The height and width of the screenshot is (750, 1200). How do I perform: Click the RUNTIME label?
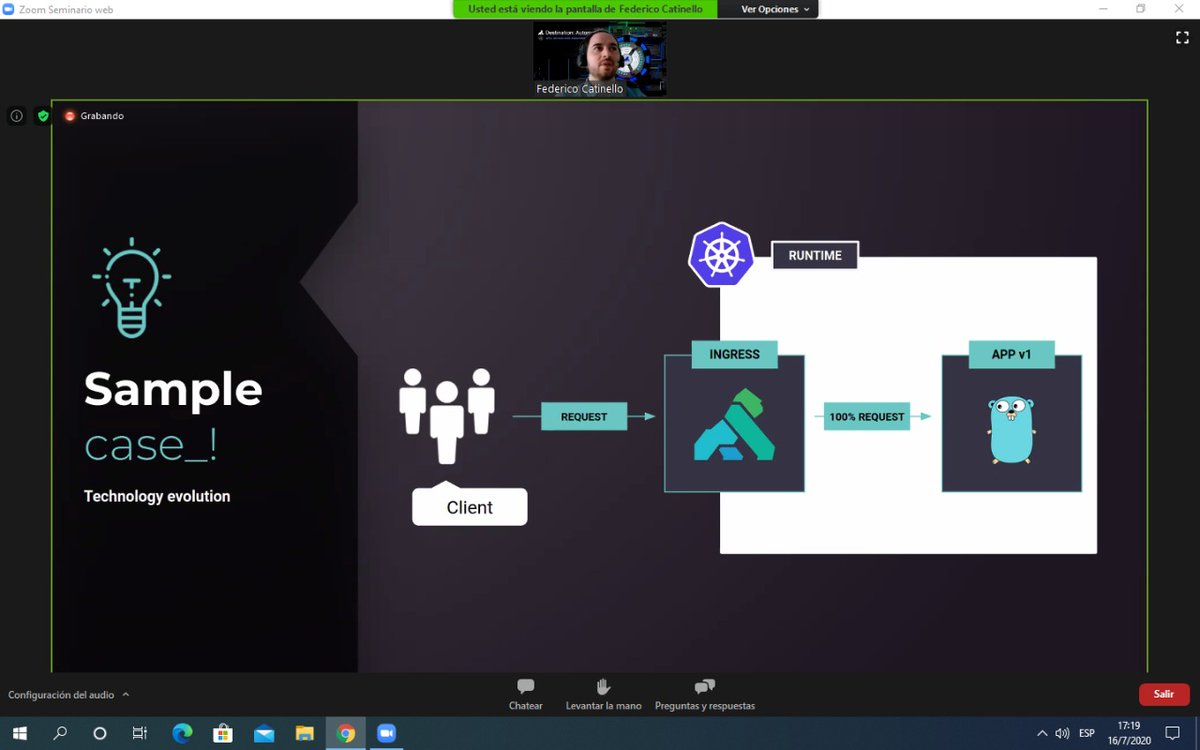[x=815, y=255]
